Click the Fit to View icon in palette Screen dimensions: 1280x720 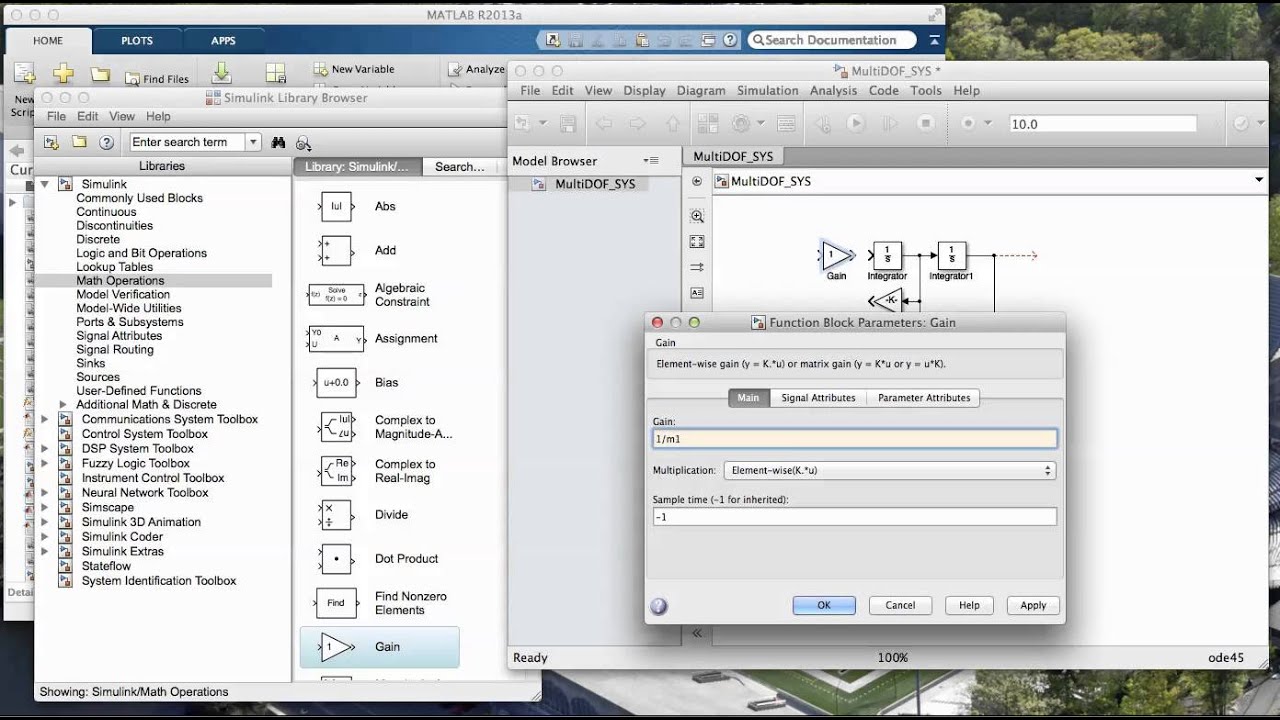[697, 242]
